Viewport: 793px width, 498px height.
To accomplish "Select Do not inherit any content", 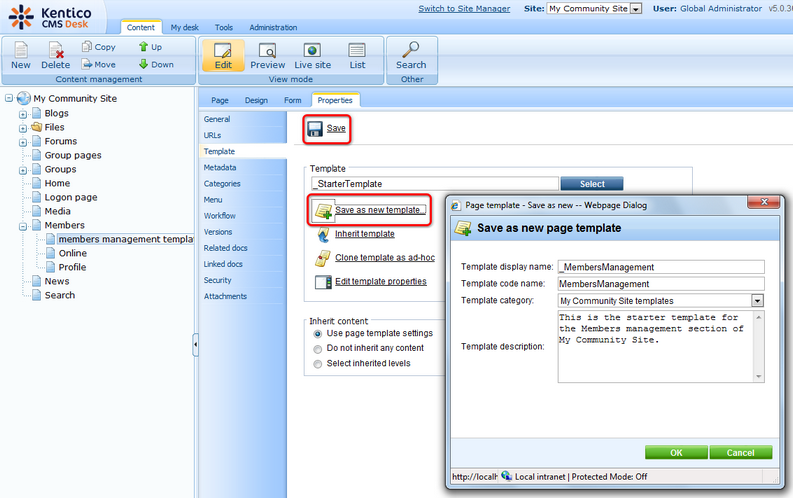I will pyautogui.click(x=319, y=348).
